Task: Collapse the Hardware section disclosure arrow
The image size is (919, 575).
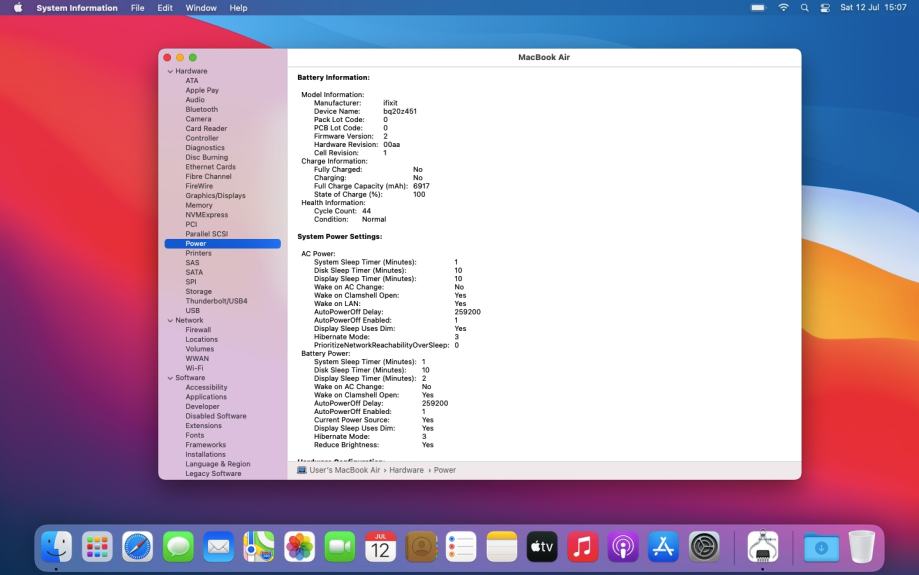Action: click(x=170, y=71)
